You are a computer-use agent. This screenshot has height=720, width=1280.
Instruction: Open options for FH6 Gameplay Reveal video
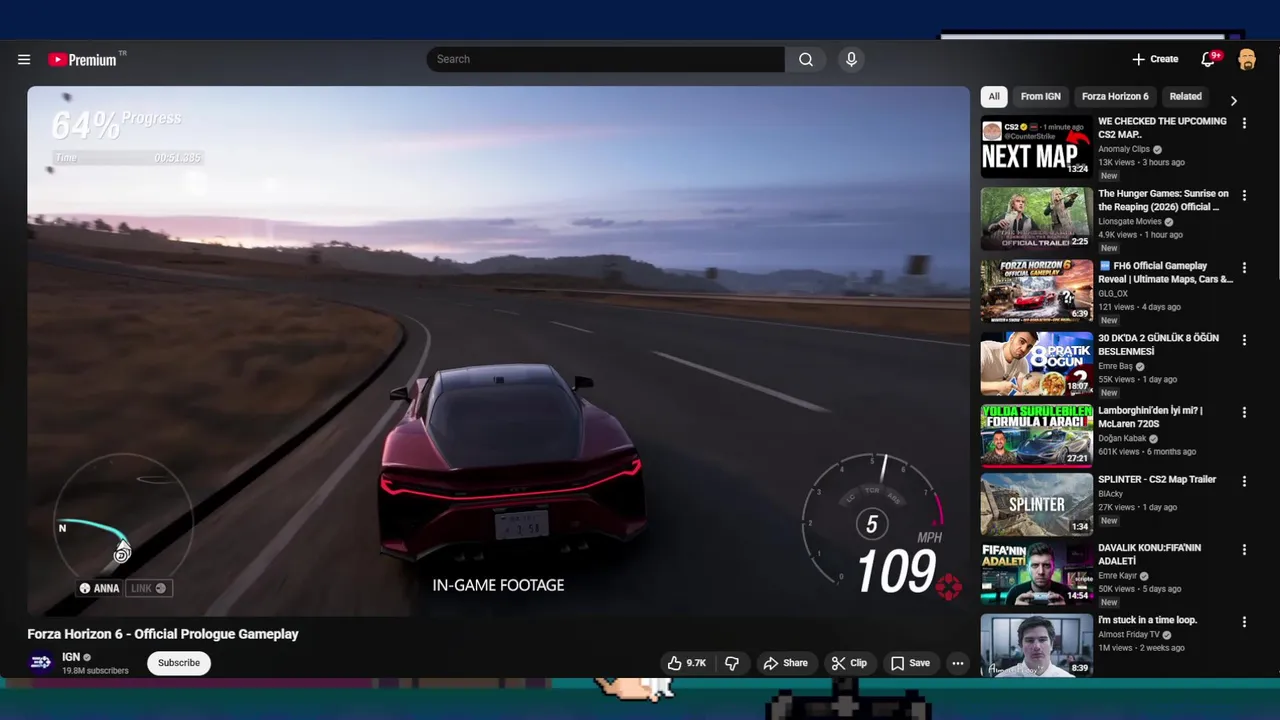tap(1244, 268)
